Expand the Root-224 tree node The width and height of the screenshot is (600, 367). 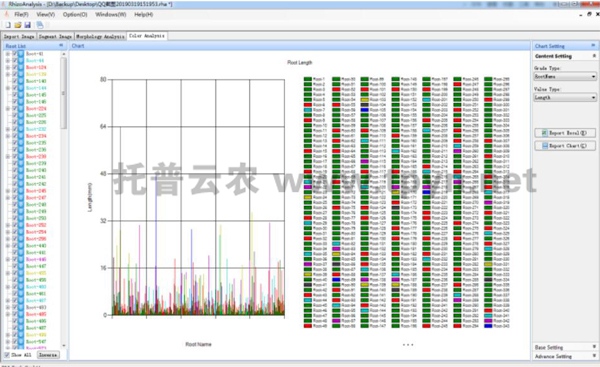point(8,109)
